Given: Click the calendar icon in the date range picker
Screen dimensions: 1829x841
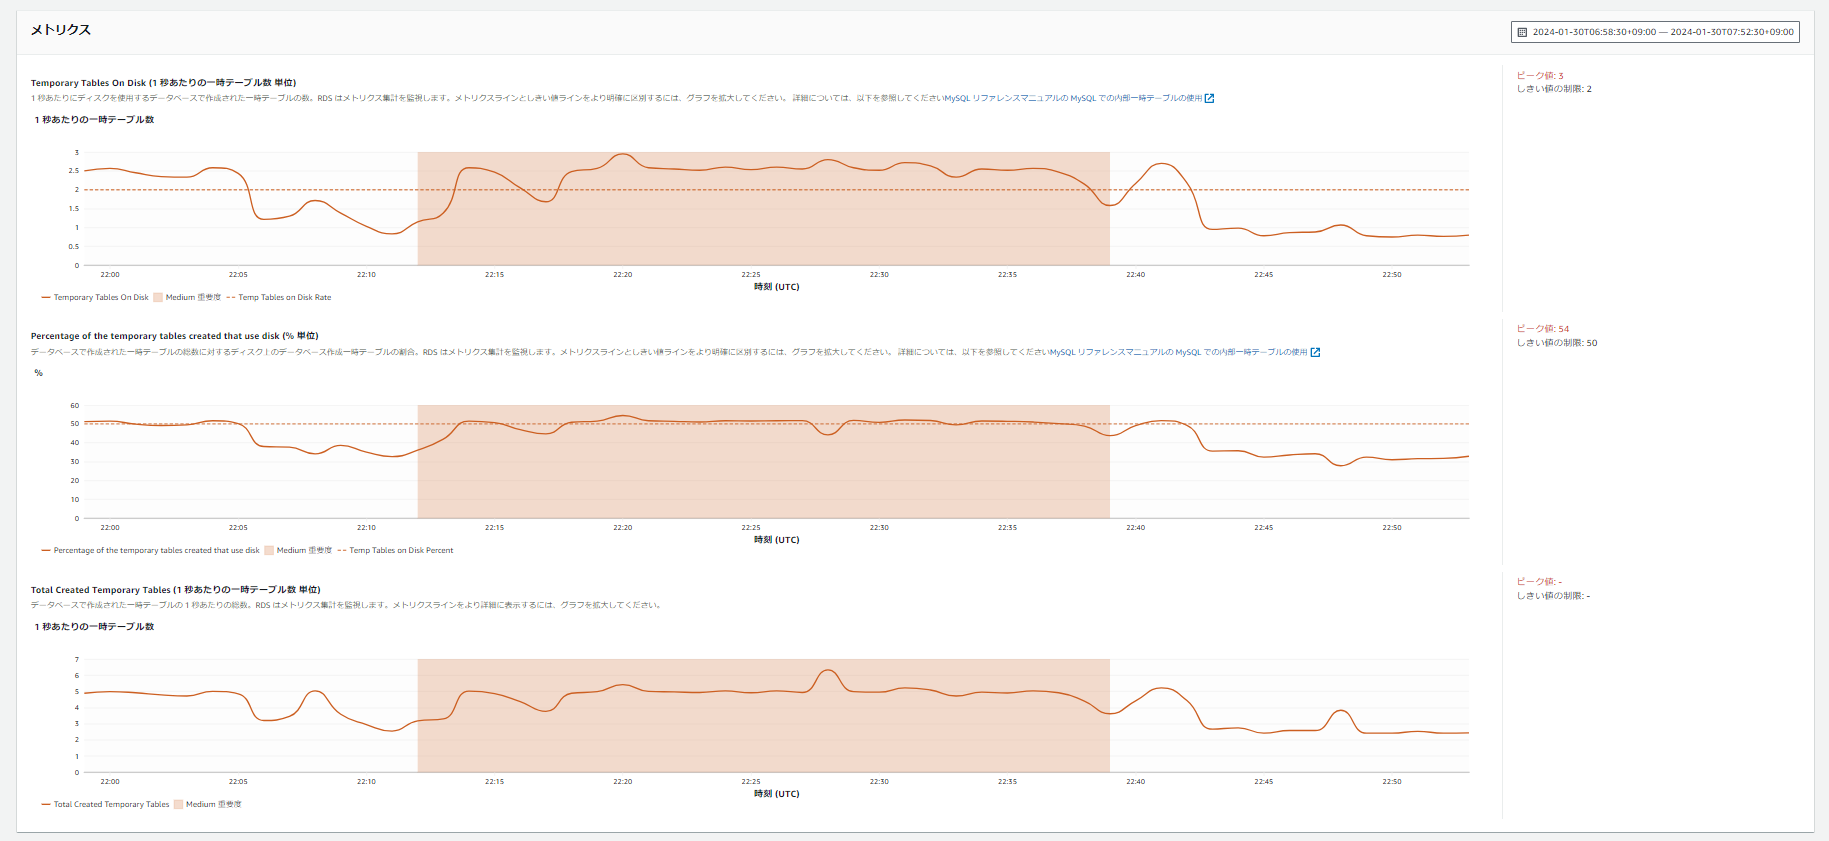Looking at the screenshot, I should tap(1522, 32).
